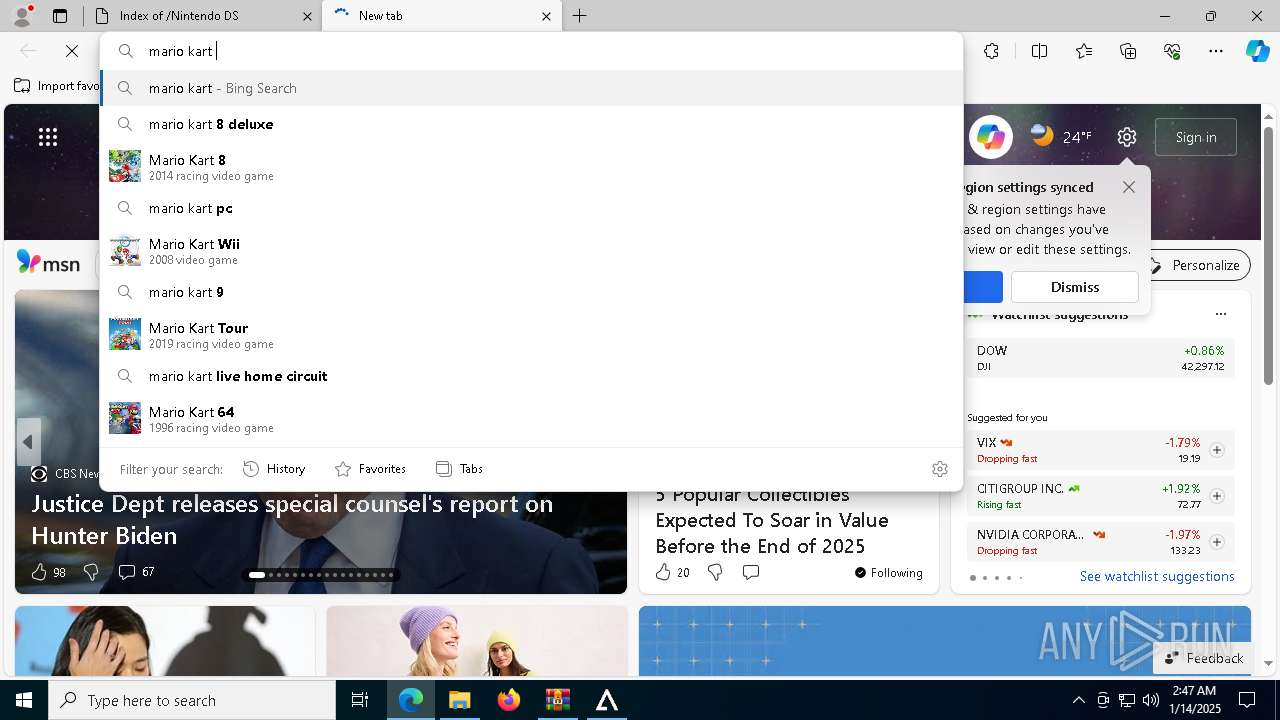Click Personalize feed button
1280x720 pixels.
[1195, 265]
